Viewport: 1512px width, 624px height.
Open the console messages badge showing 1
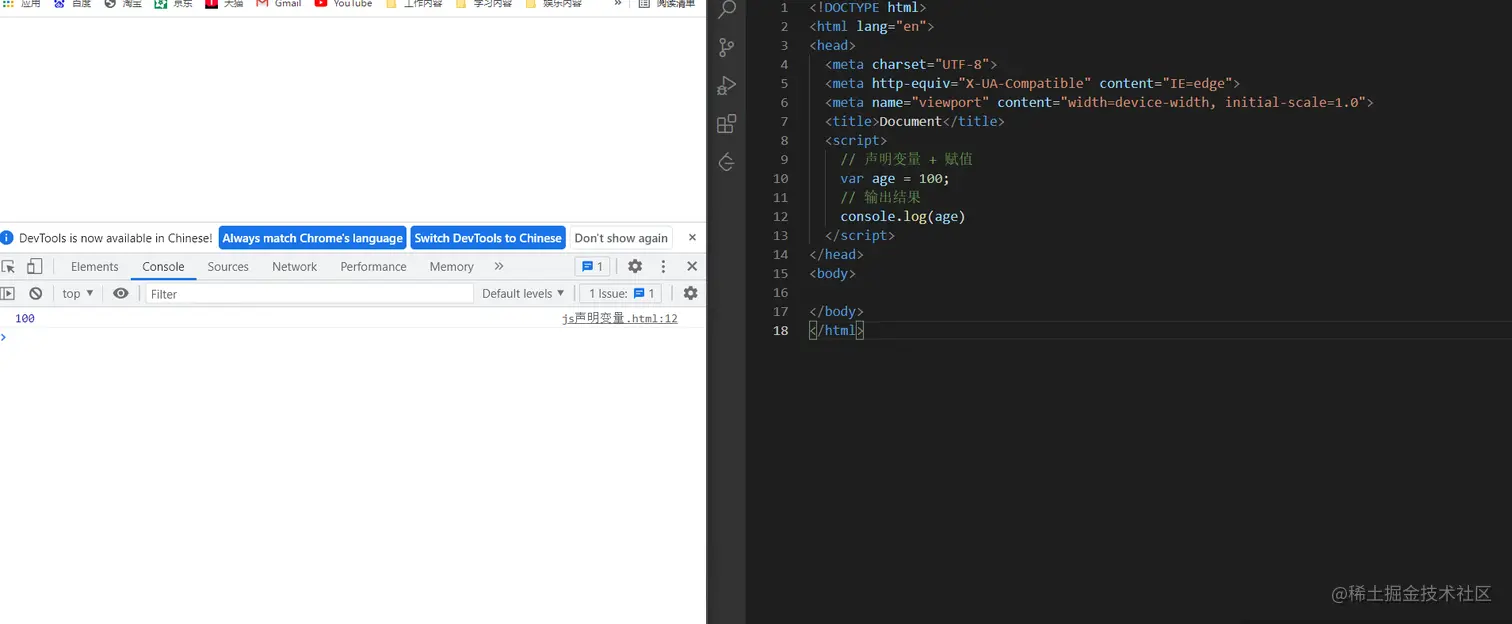pos(592,266)
